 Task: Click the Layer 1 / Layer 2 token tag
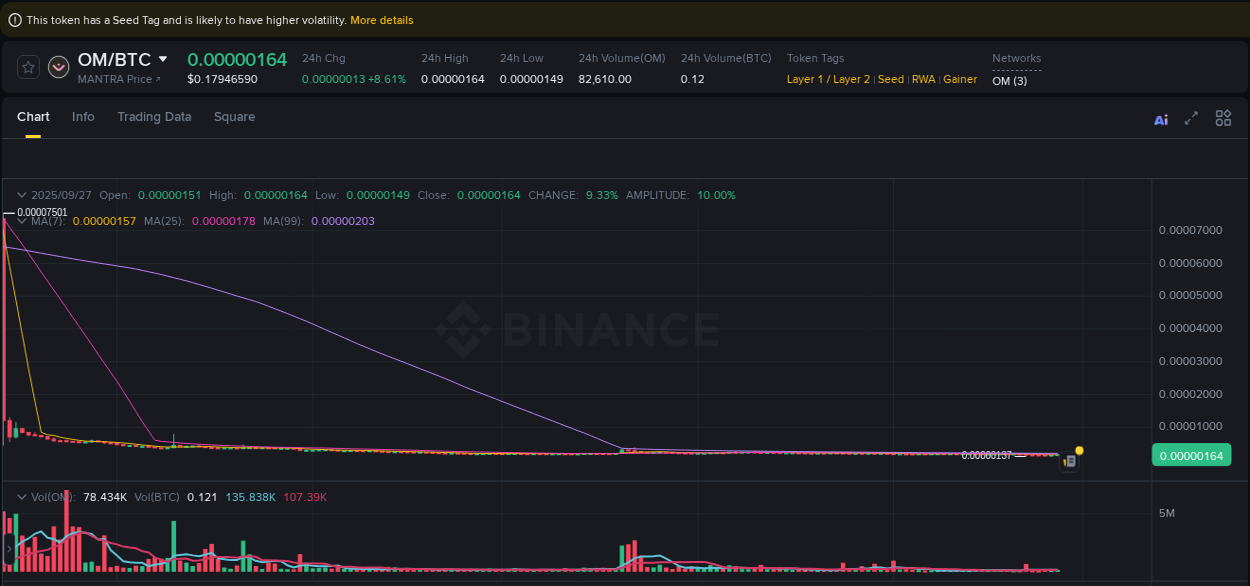(x=828, y=79)
